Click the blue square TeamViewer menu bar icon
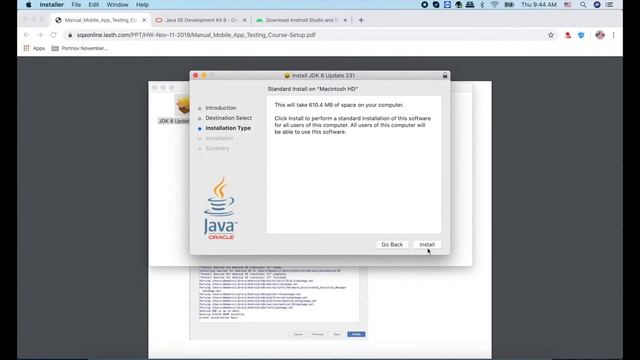Viewport: 640px width, 360px height. click(x=447, y=4)
